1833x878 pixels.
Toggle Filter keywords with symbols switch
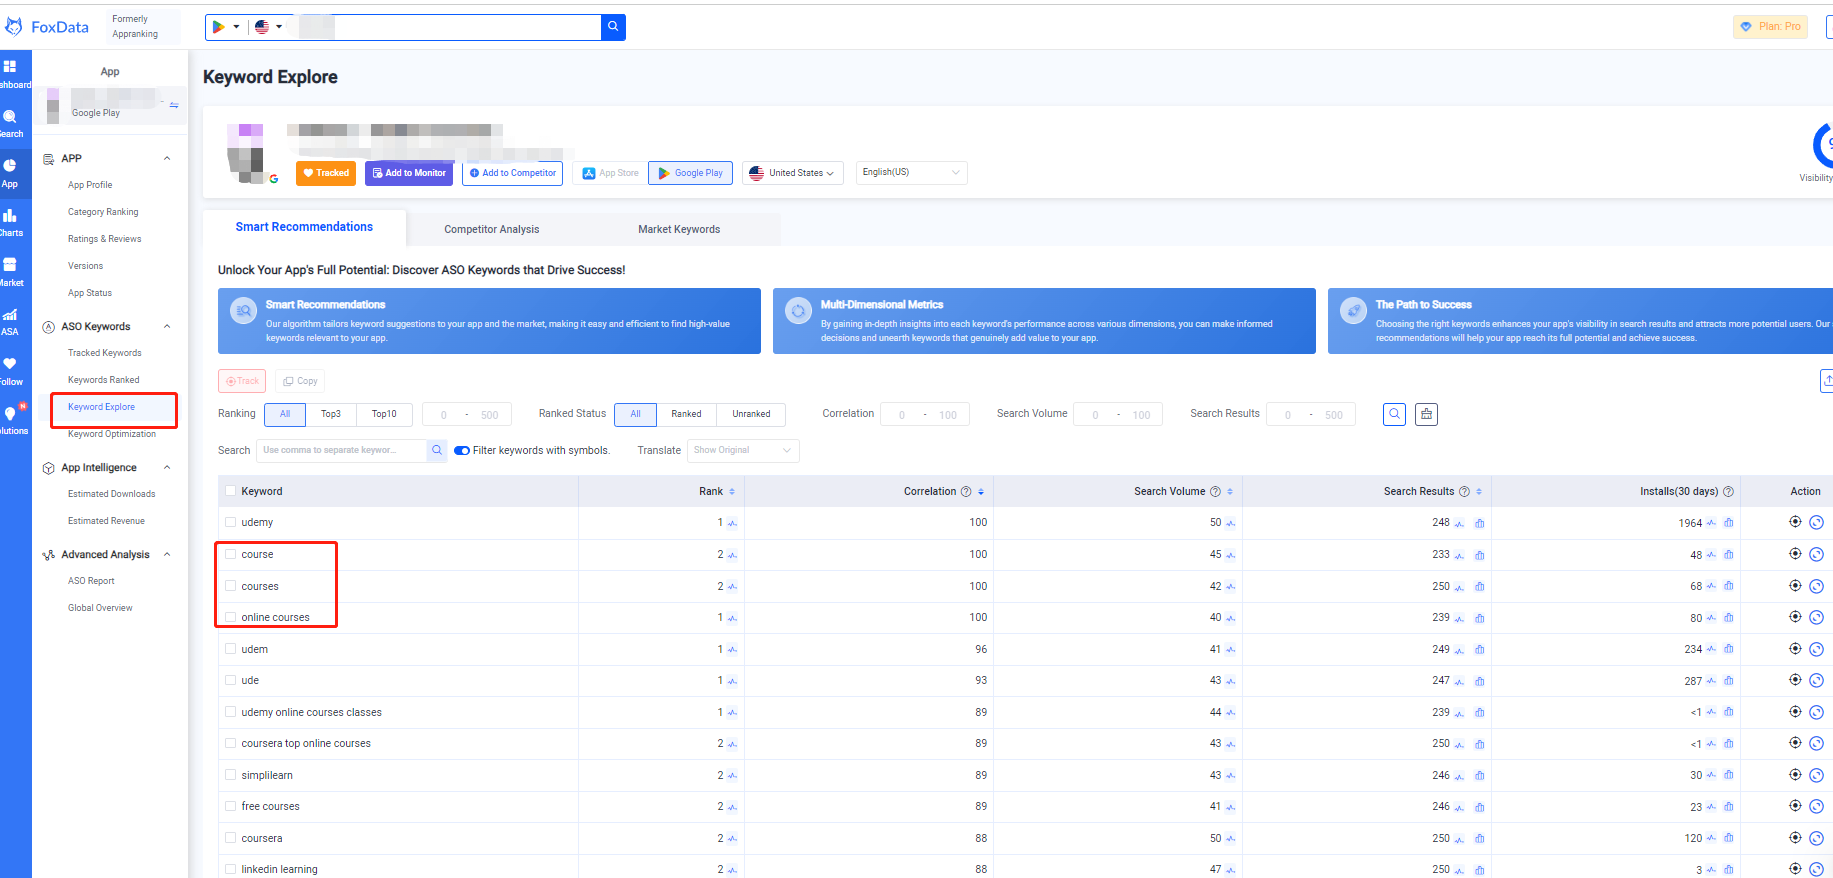[x=462, y=450]
